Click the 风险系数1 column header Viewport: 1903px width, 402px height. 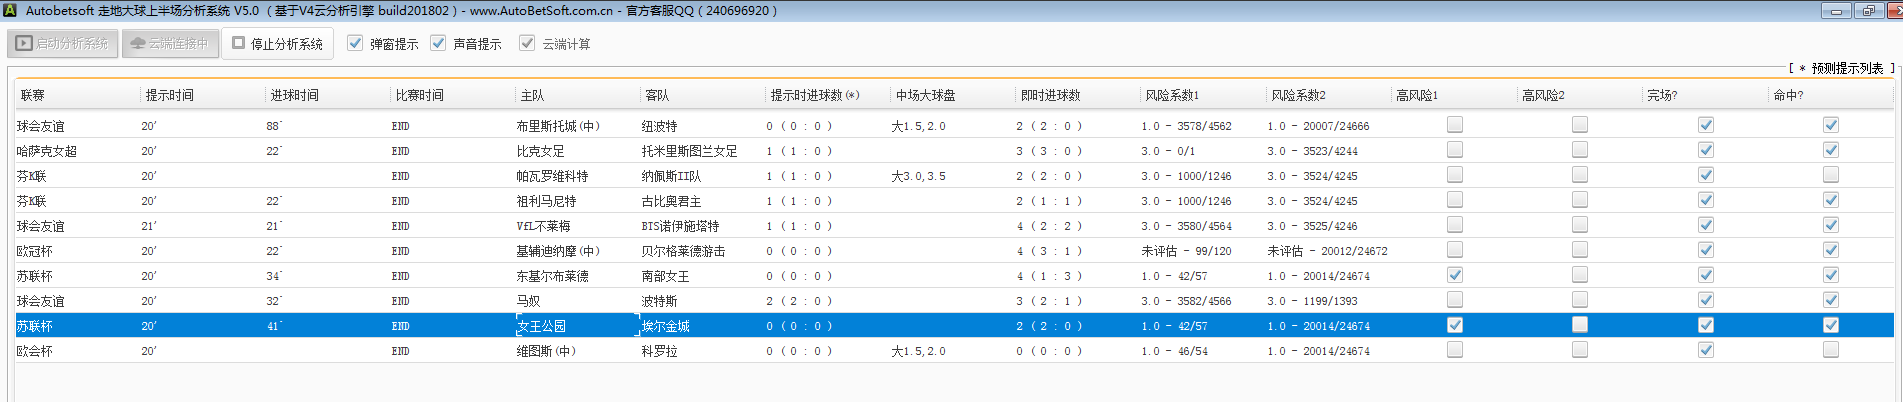(1172, 95)
